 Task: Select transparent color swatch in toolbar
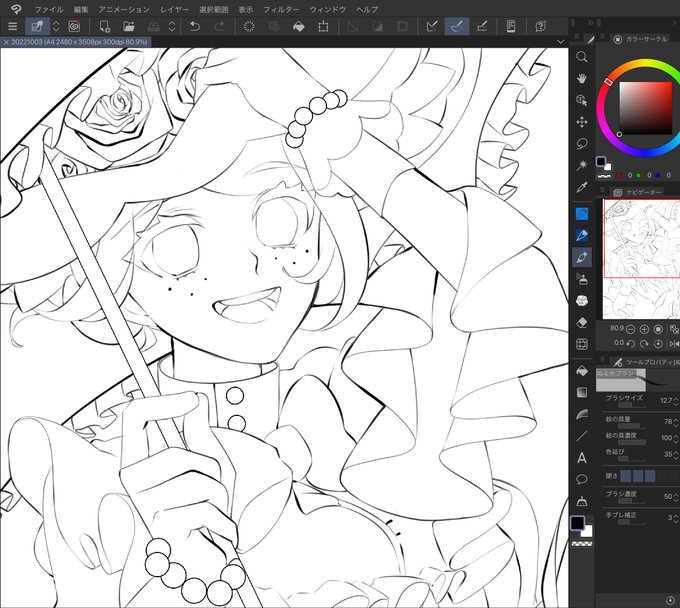(582, 543)
